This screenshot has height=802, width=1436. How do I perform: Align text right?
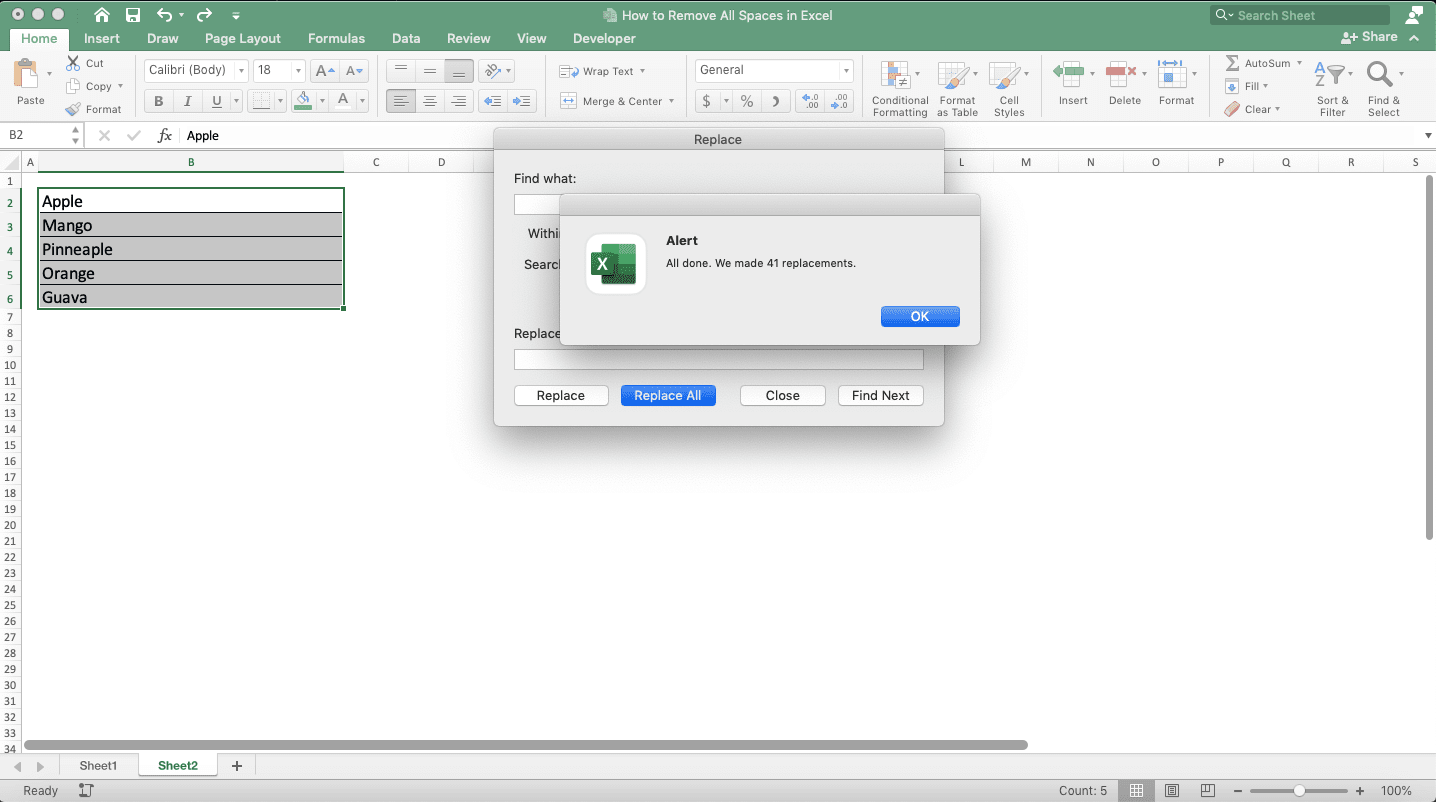459,101
